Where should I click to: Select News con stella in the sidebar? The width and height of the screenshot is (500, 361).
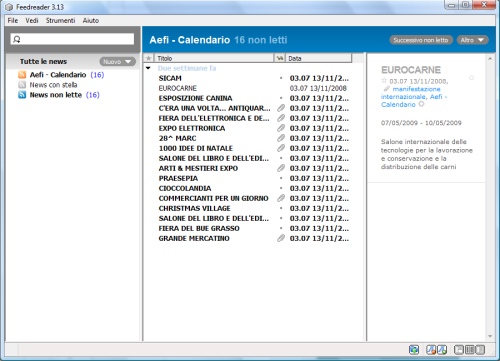pyautogui.click(x=53, y=85)
